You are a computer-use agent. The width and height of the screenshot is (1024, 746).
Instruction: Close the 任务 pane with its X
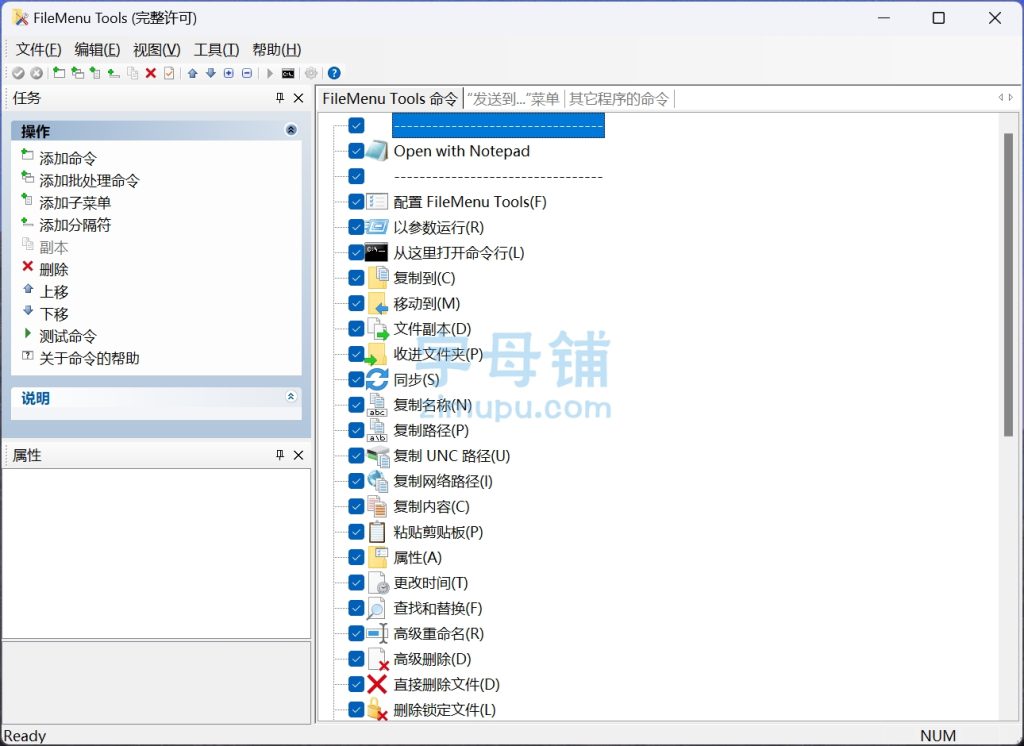click(x=298, y=98)
